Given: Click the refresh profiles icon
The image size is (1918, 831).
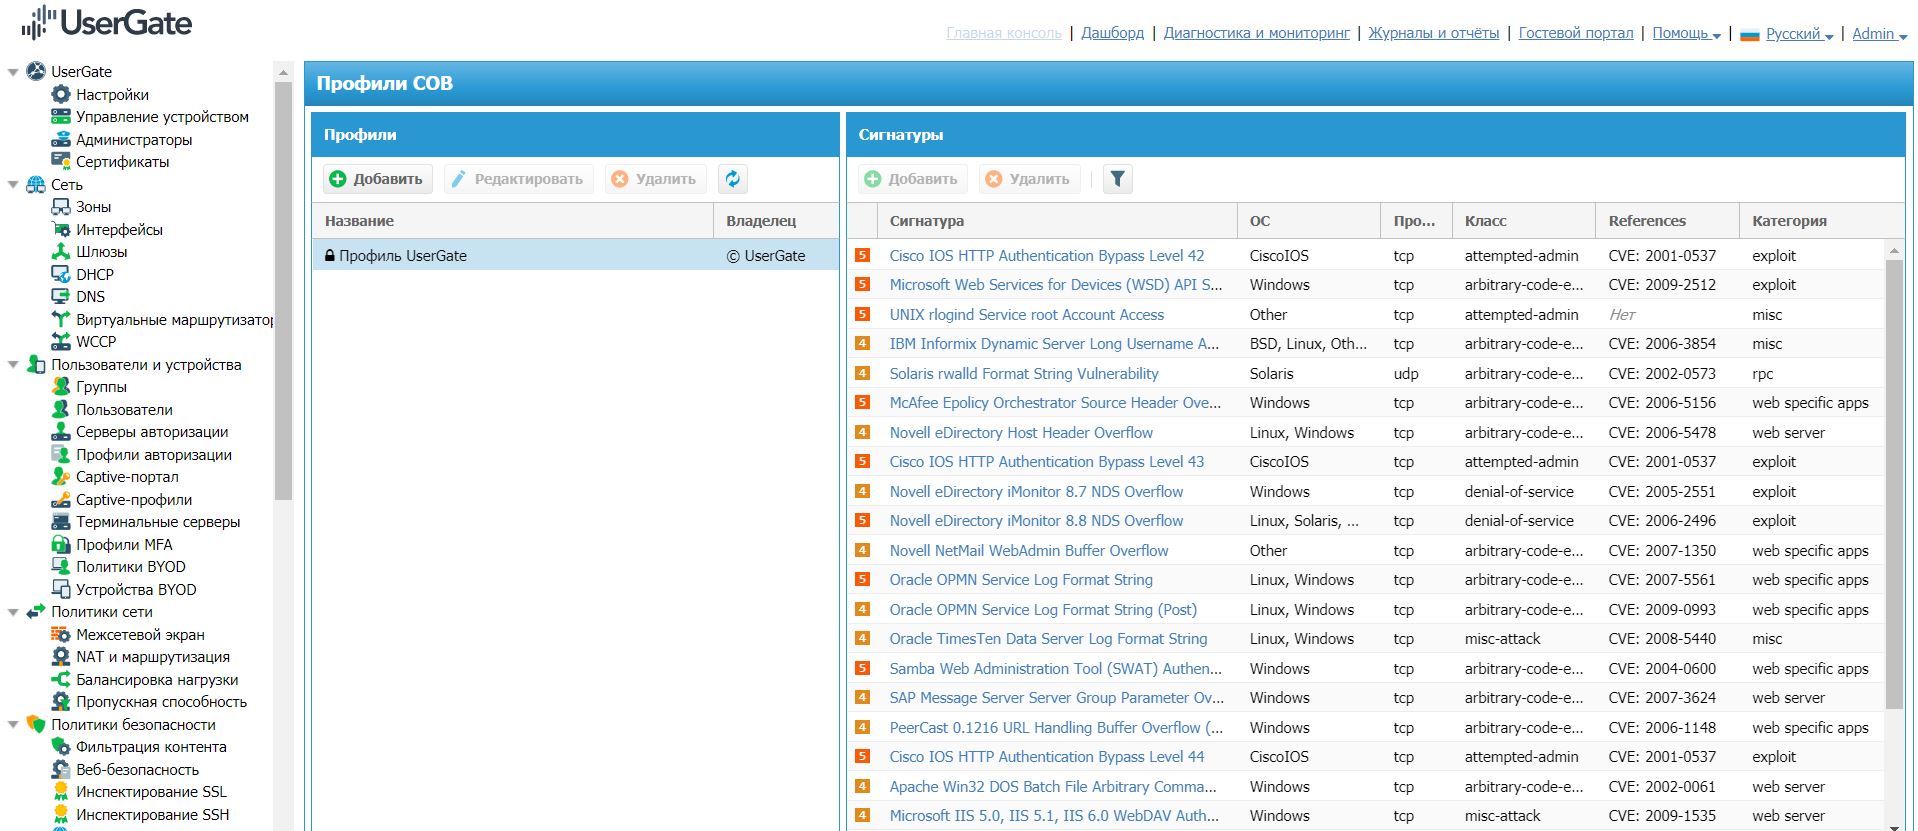Looking at the screenshot, I should (x=733, y=179).
